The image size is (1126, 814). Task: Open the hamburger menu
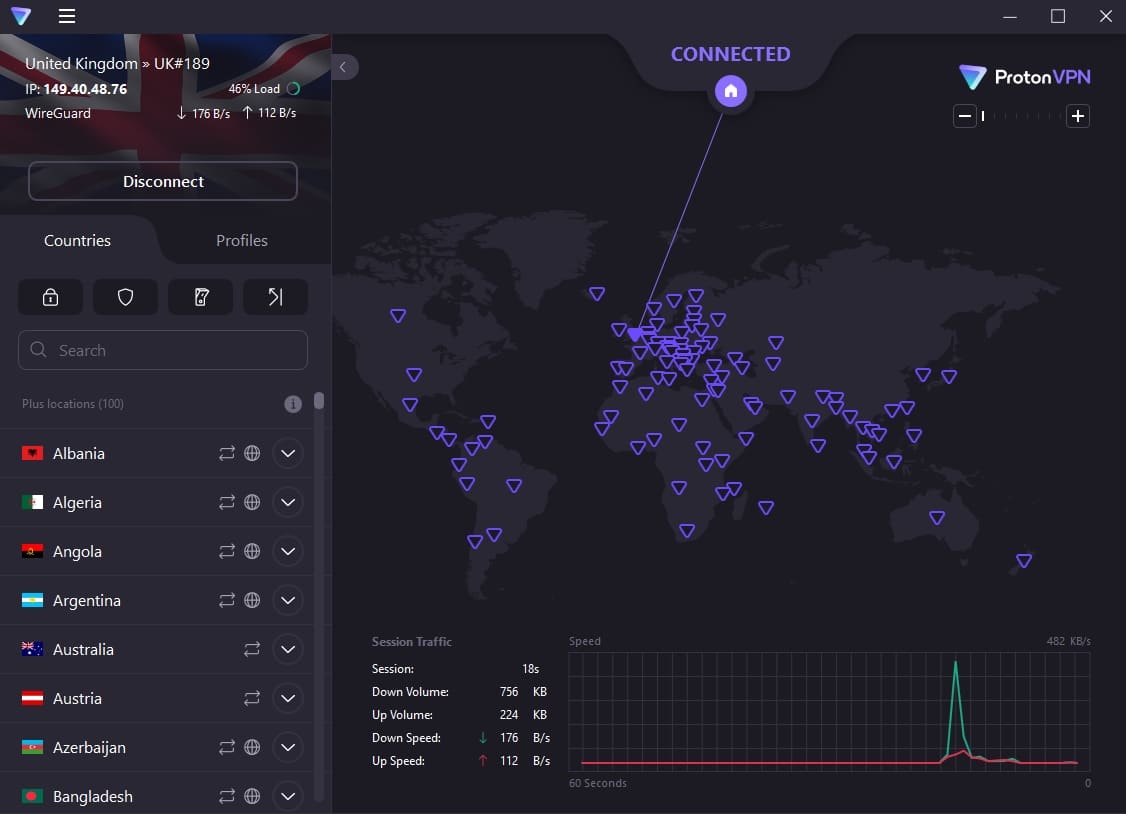coord(67,16)
